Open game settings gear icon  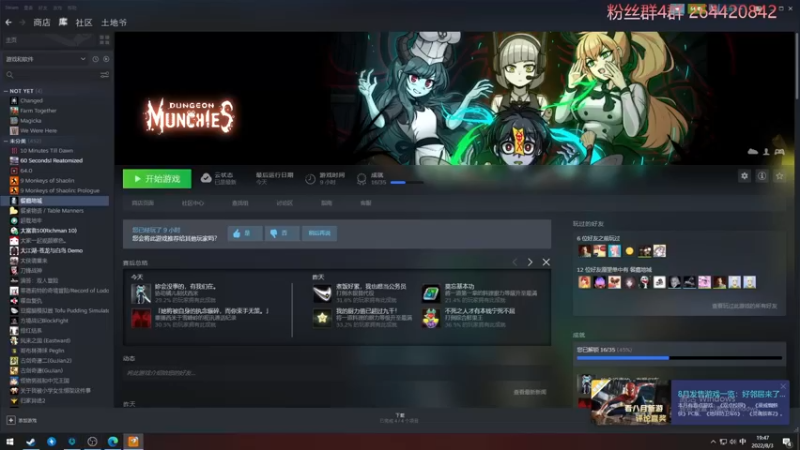[744, 176]
